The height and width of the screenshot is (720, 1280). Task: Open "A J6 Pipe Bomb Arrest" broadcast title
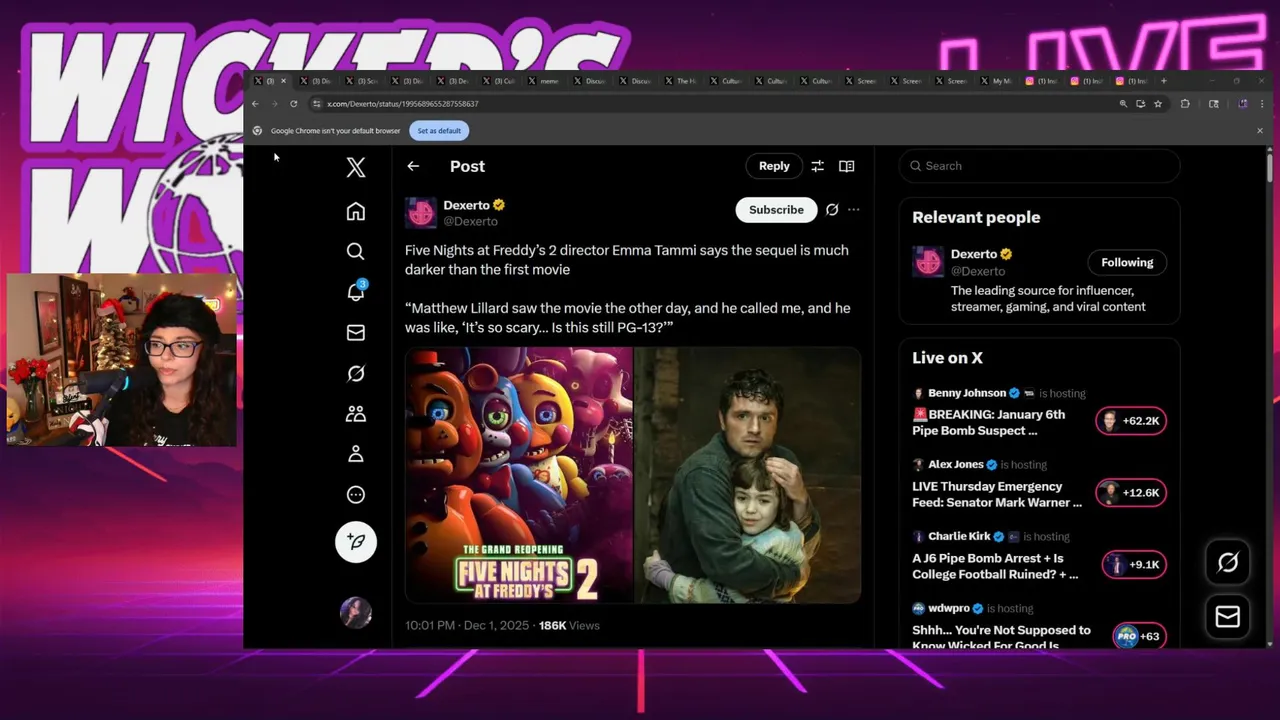pos(995,566)
